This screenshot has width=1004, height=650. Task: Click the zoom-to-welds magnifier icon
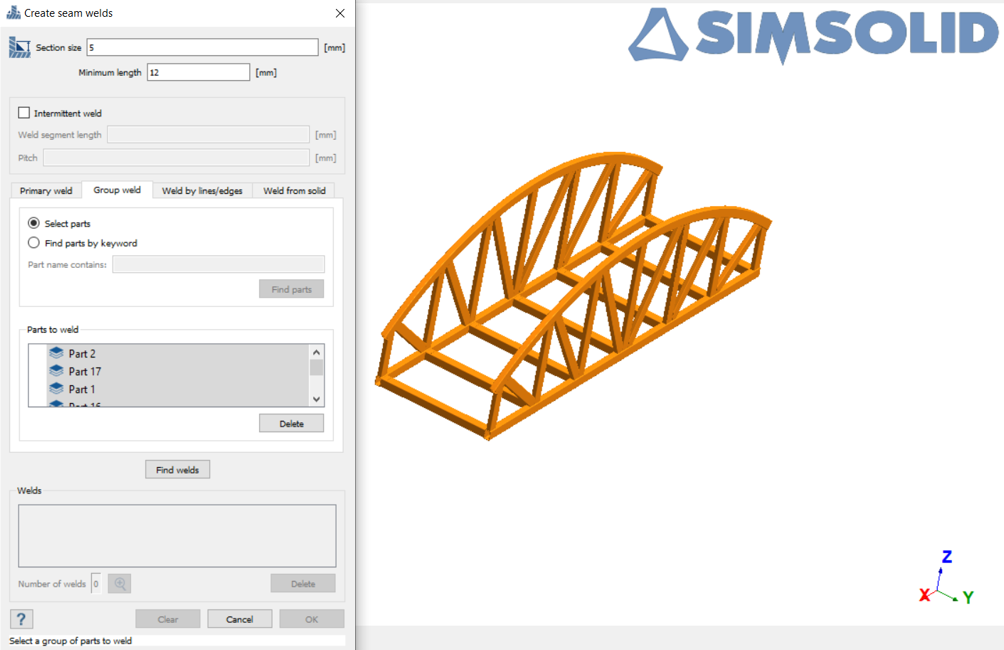120,584
